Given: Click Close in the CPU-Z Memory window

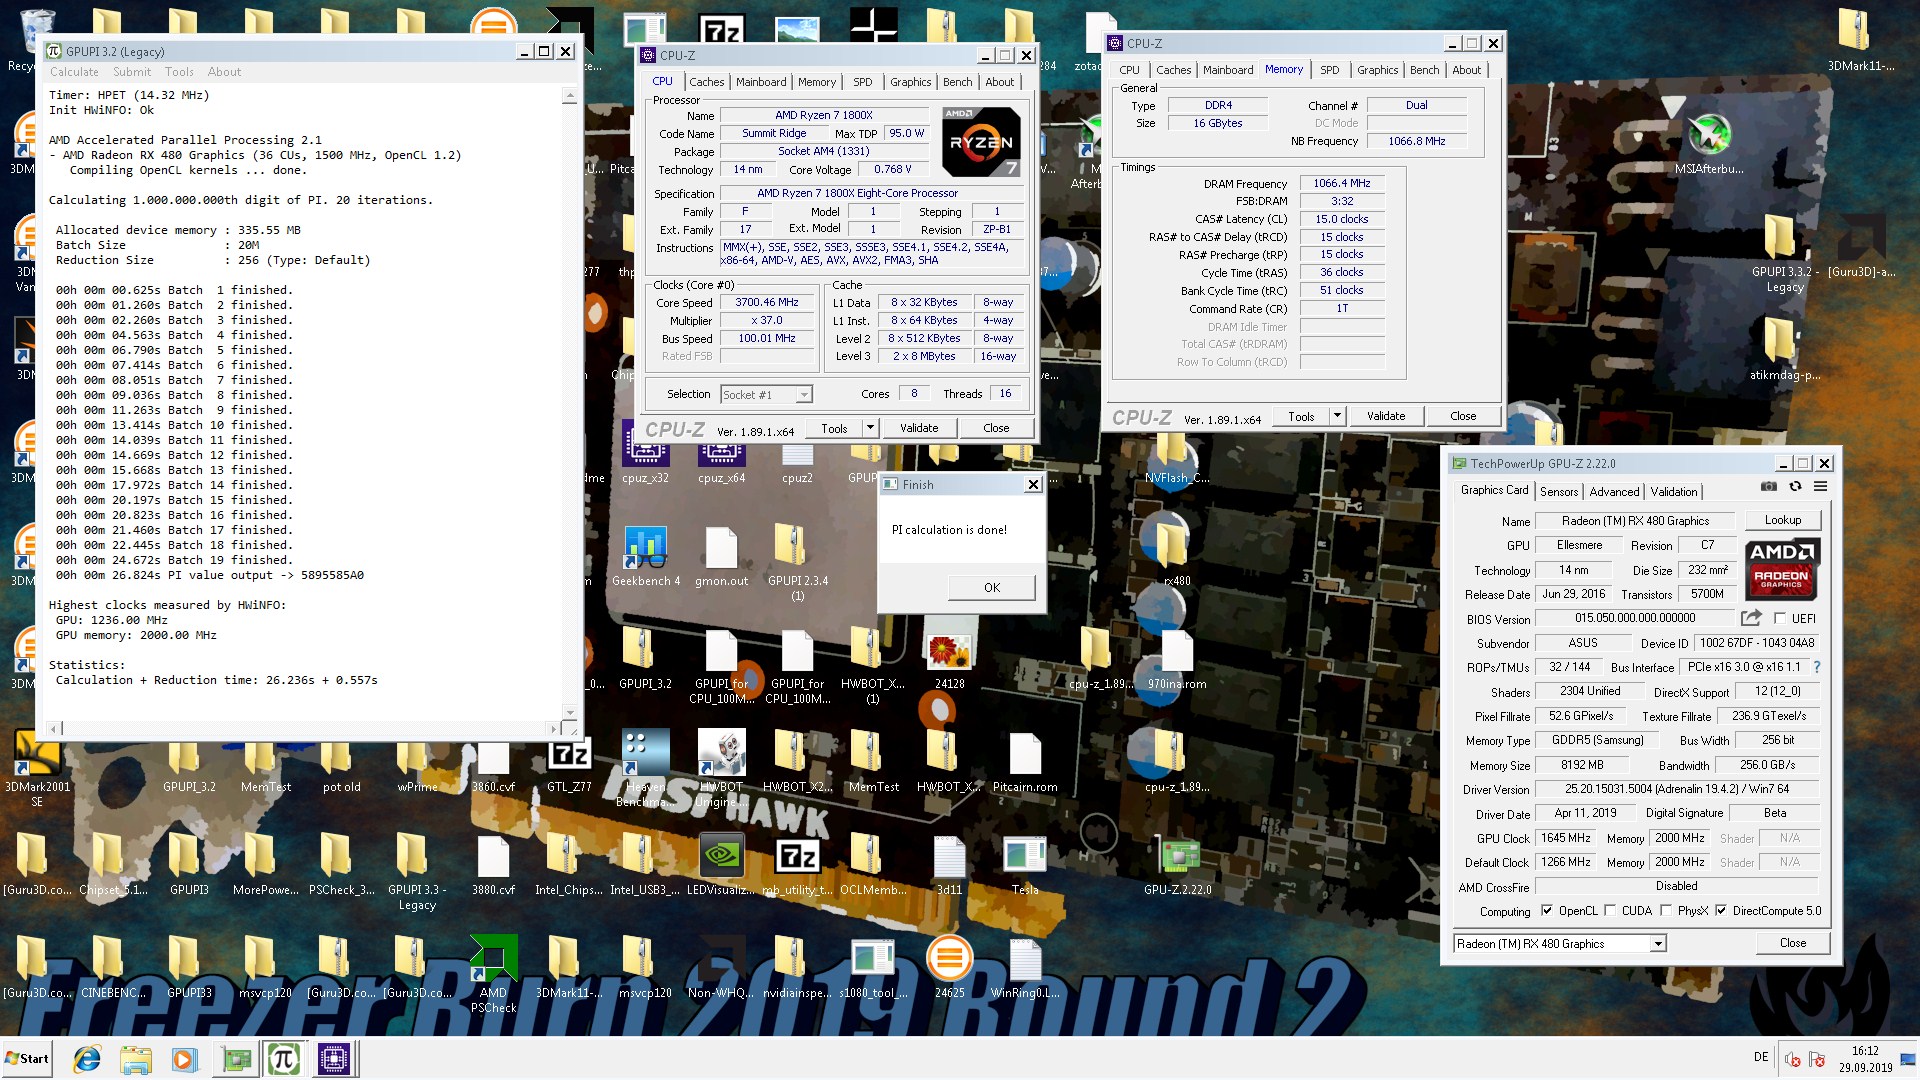Looking at the screenshot, I should point(1462,416).
